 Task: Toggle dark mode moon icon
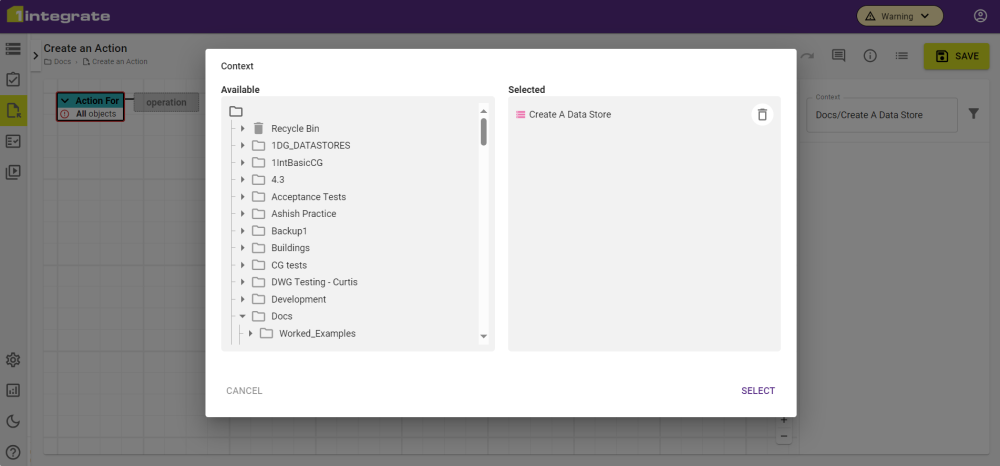tap(13, 422)
